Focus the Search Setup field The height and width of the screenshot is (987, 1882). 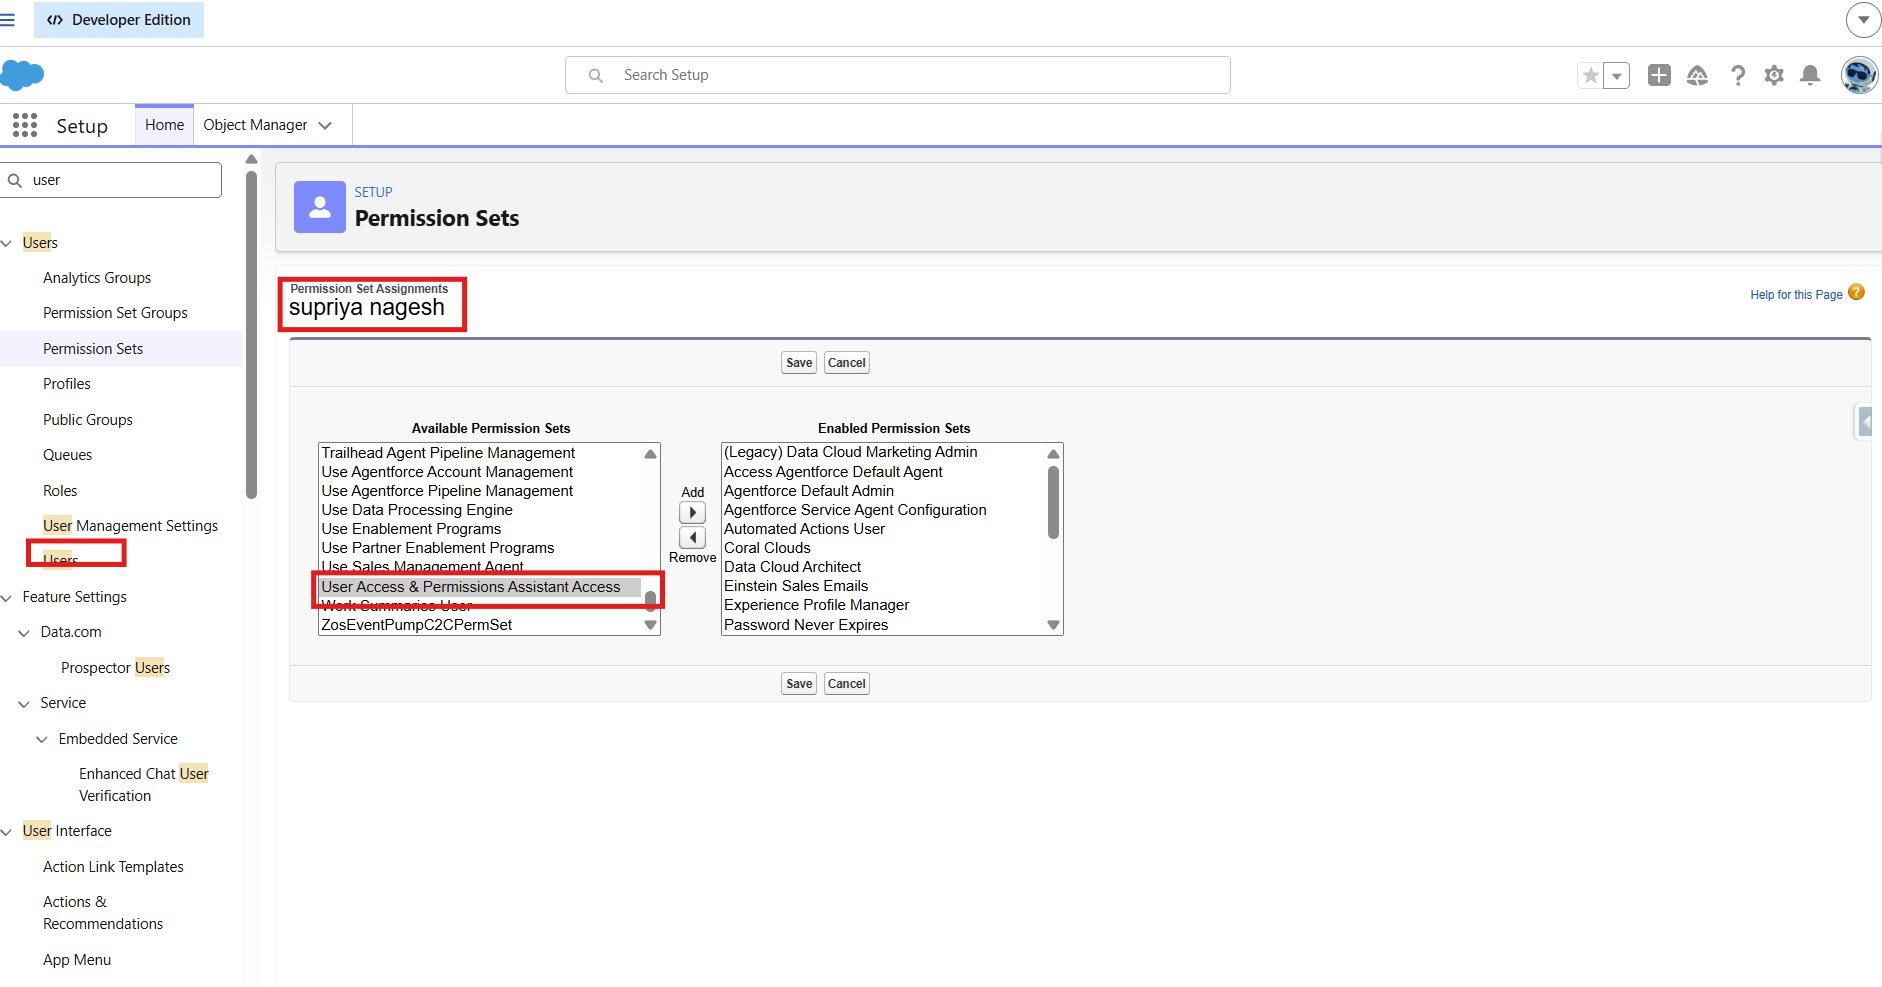click(898, 75)
